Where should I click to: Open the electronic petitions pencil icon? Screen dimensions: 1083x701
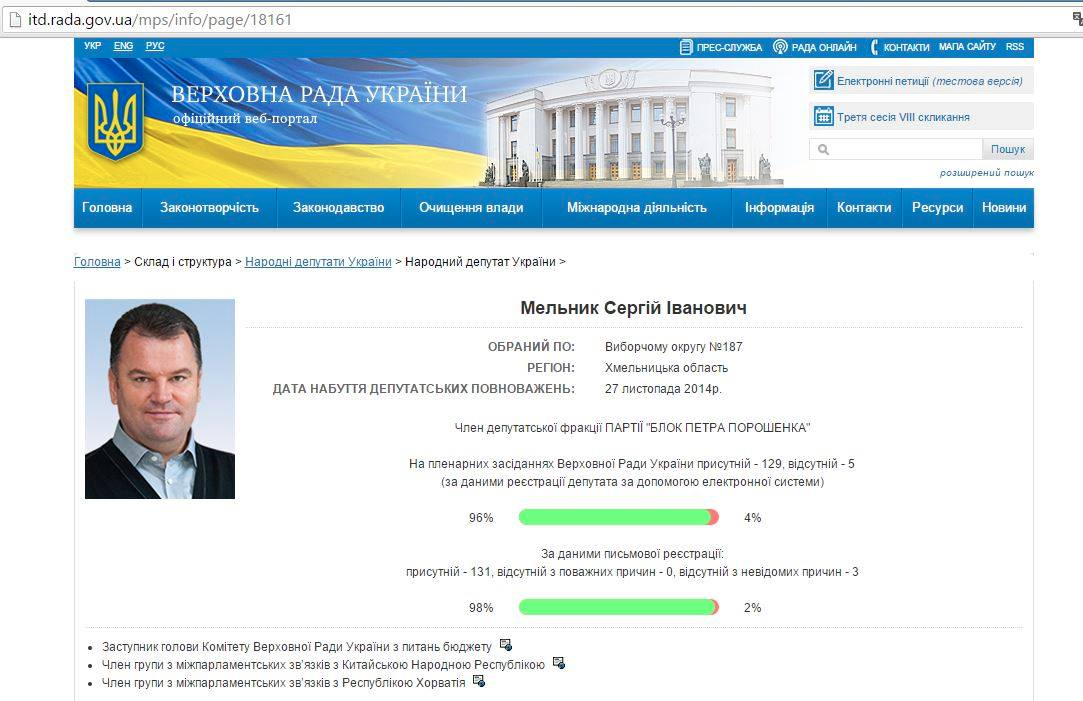coord(823,81)
